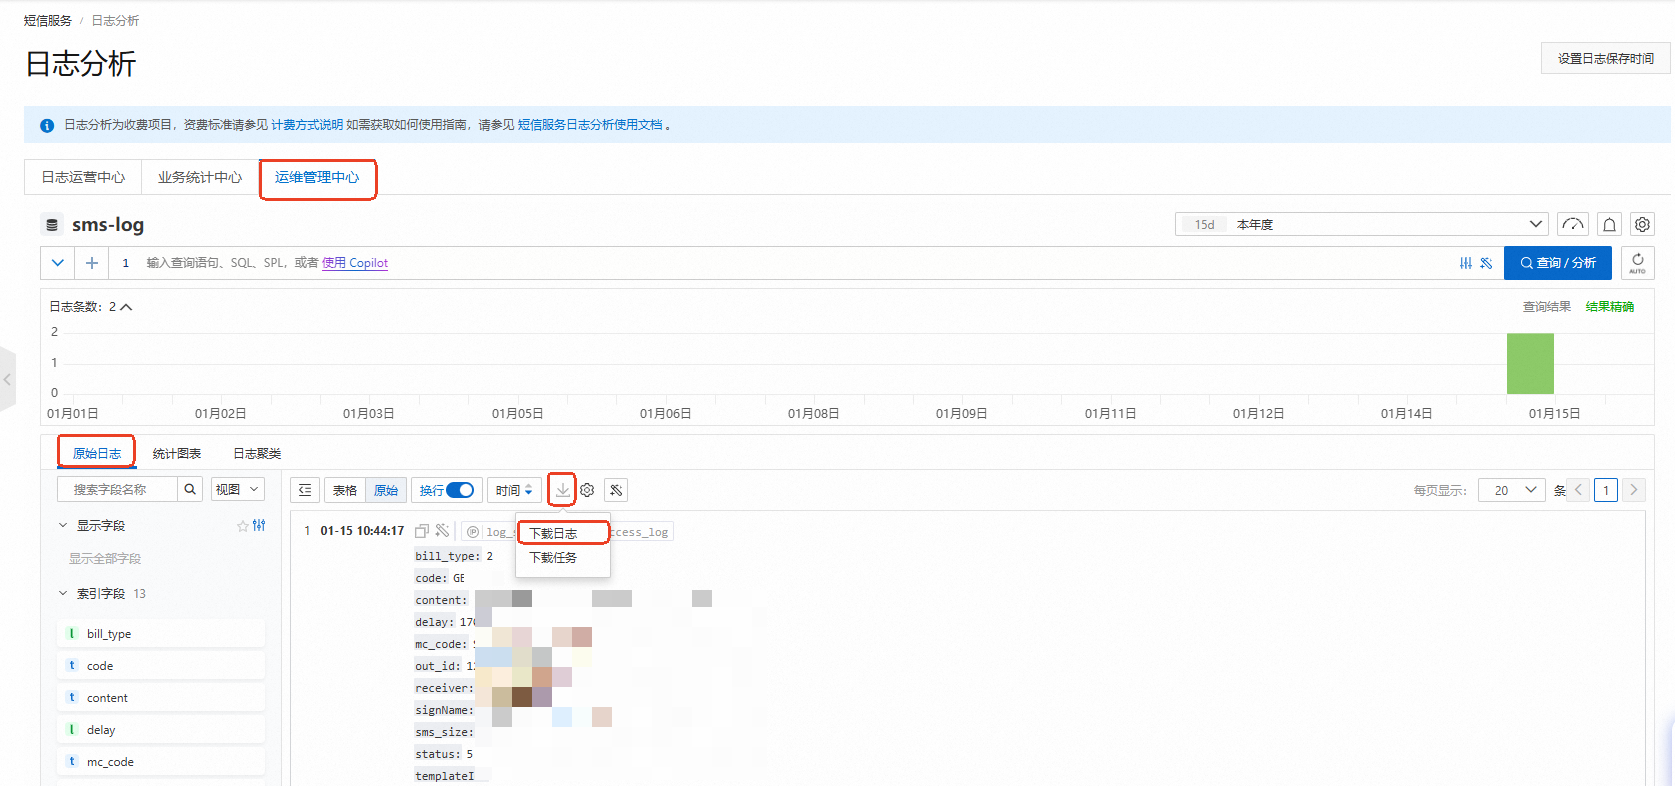Open the dashboard gauge icon
The width and height of the screenshot is (1675, 786).
tap(1573, 224)
